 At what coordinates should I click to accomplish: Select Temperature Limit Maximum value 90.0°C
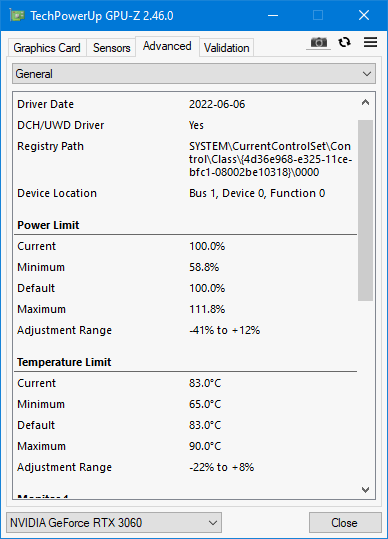pyautogui.click(x=205, y=446)
